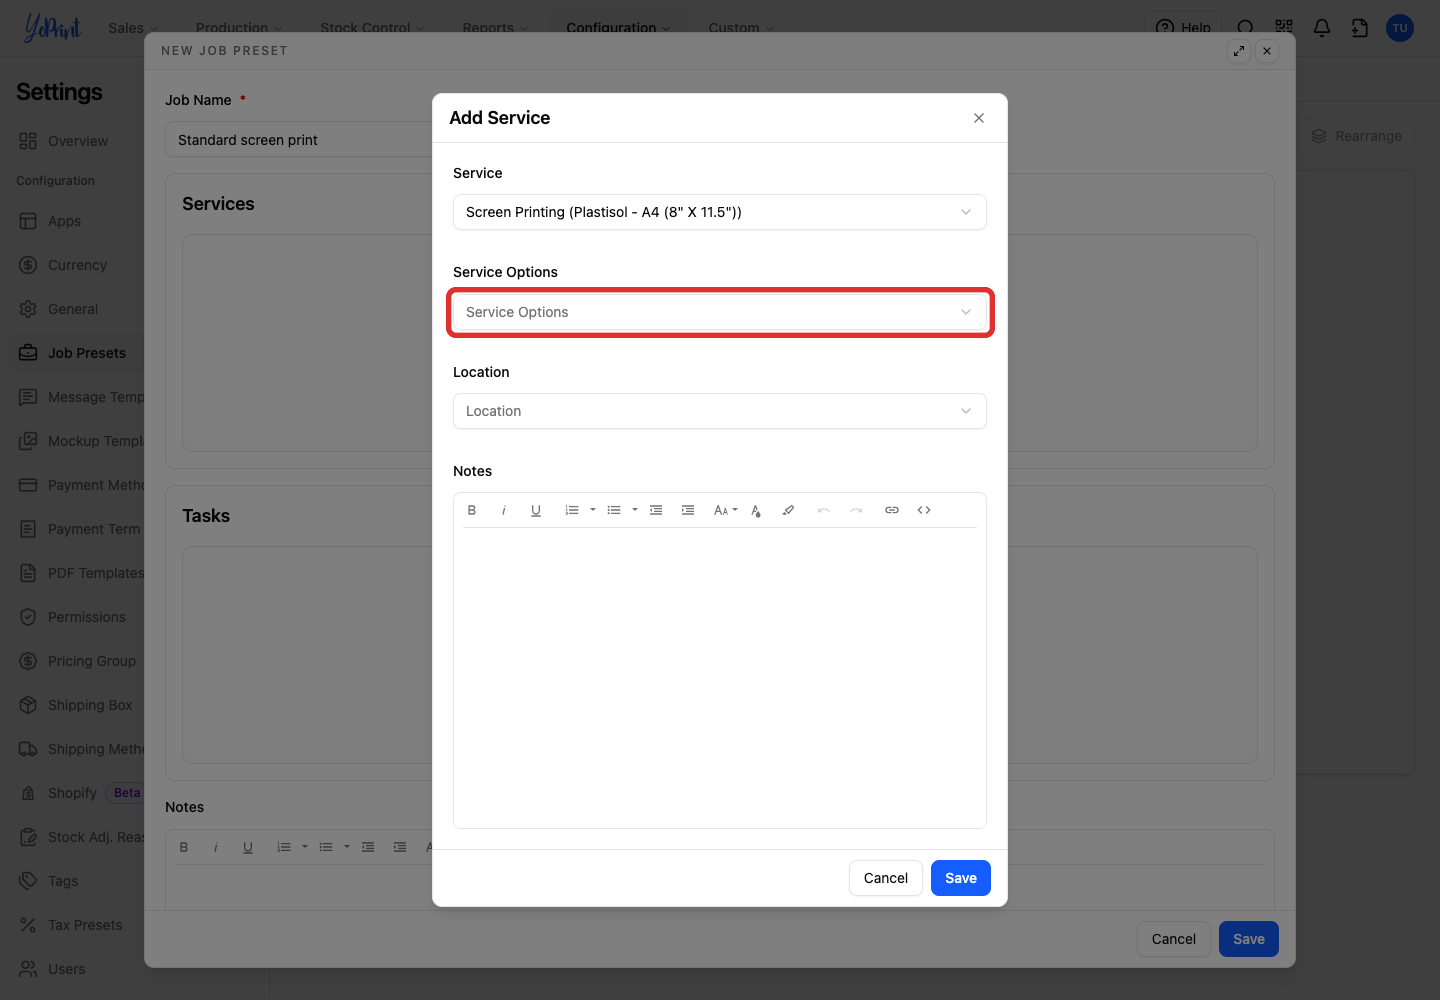Insert a link in Add Service notes
Image resolution: width=1440 pixels, height=1000 pixels.
892,510
